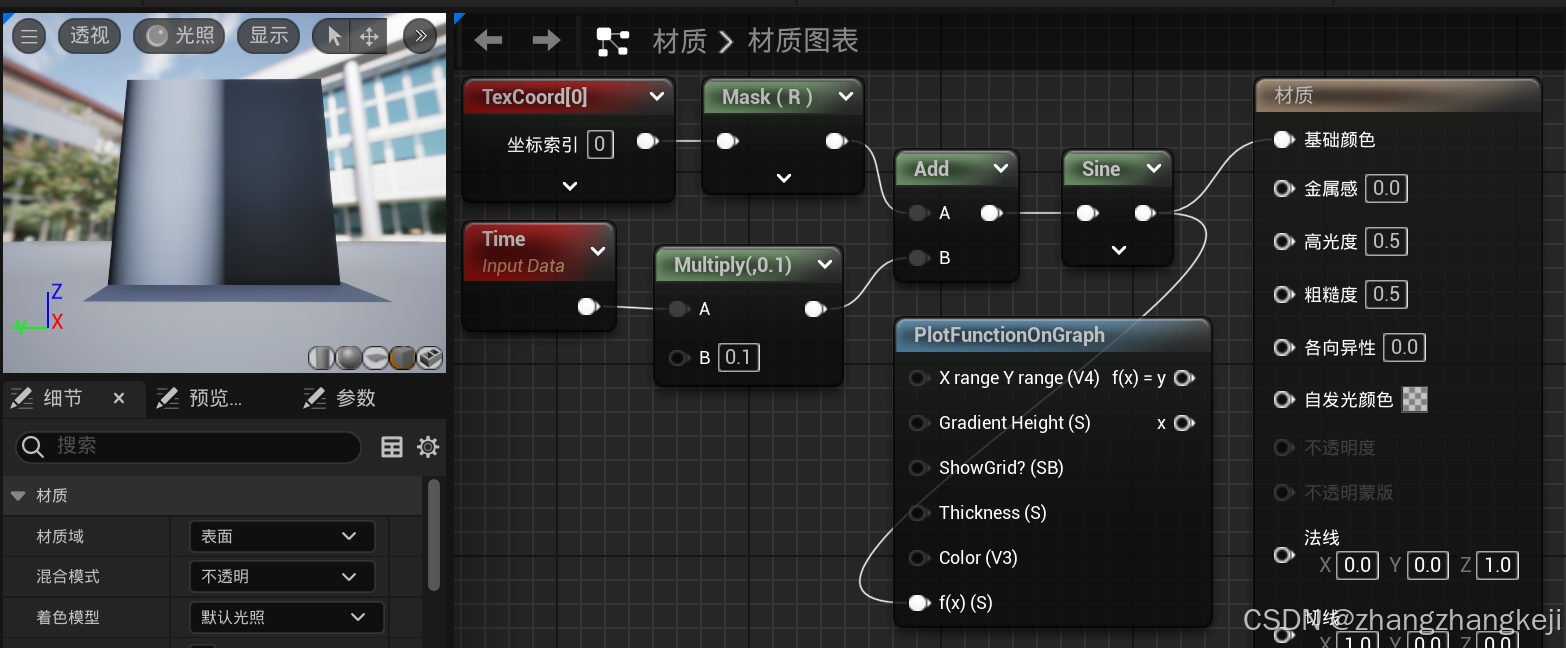
Task: Click the Time node output pin
Action: tap(589, 306)
